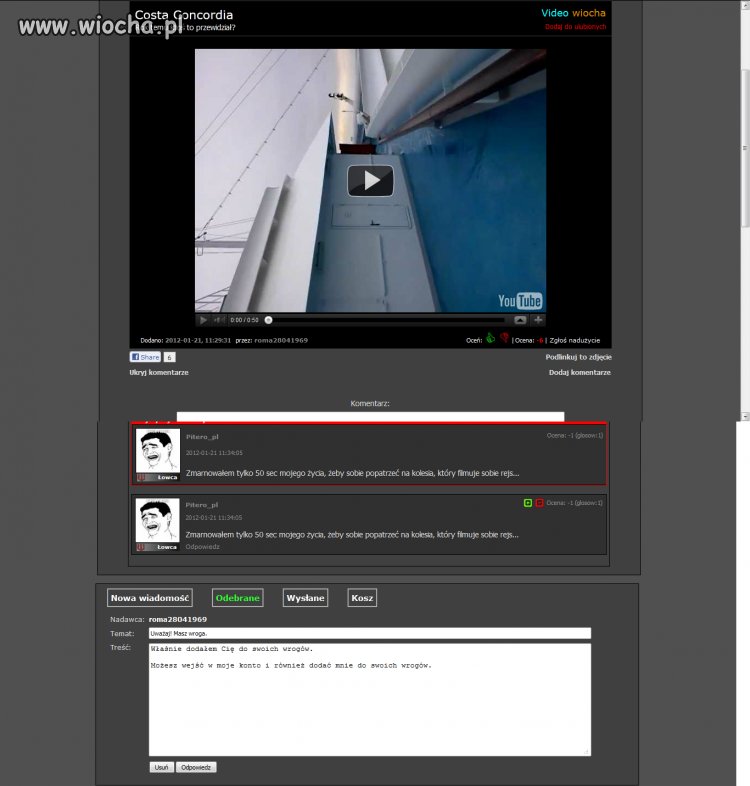Click Odpowiedz reply link under the comment
Image resolution: width=750 pixels, height=786 pixels.
click(x=203, y=547)
